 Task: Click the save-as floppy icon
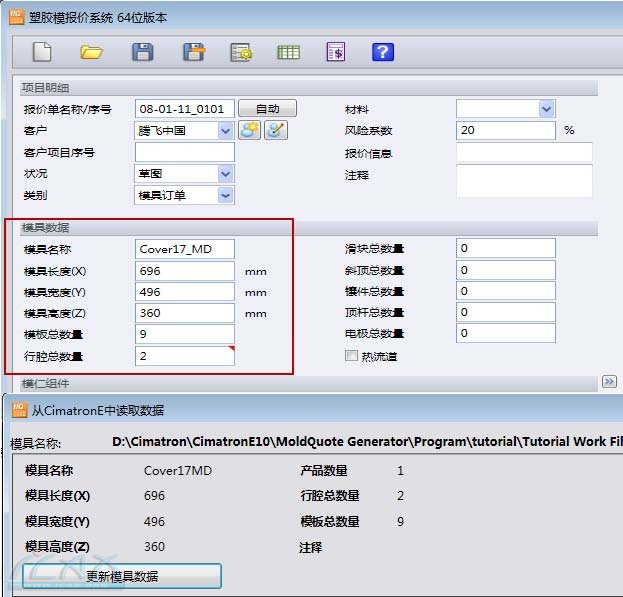(x=194, y=52)
